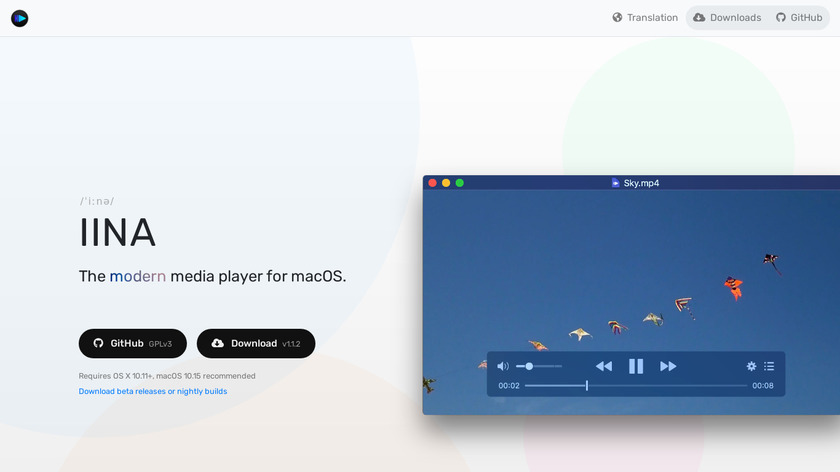
Task: Open the playlist icon in player
Action: tap(769, 366)
